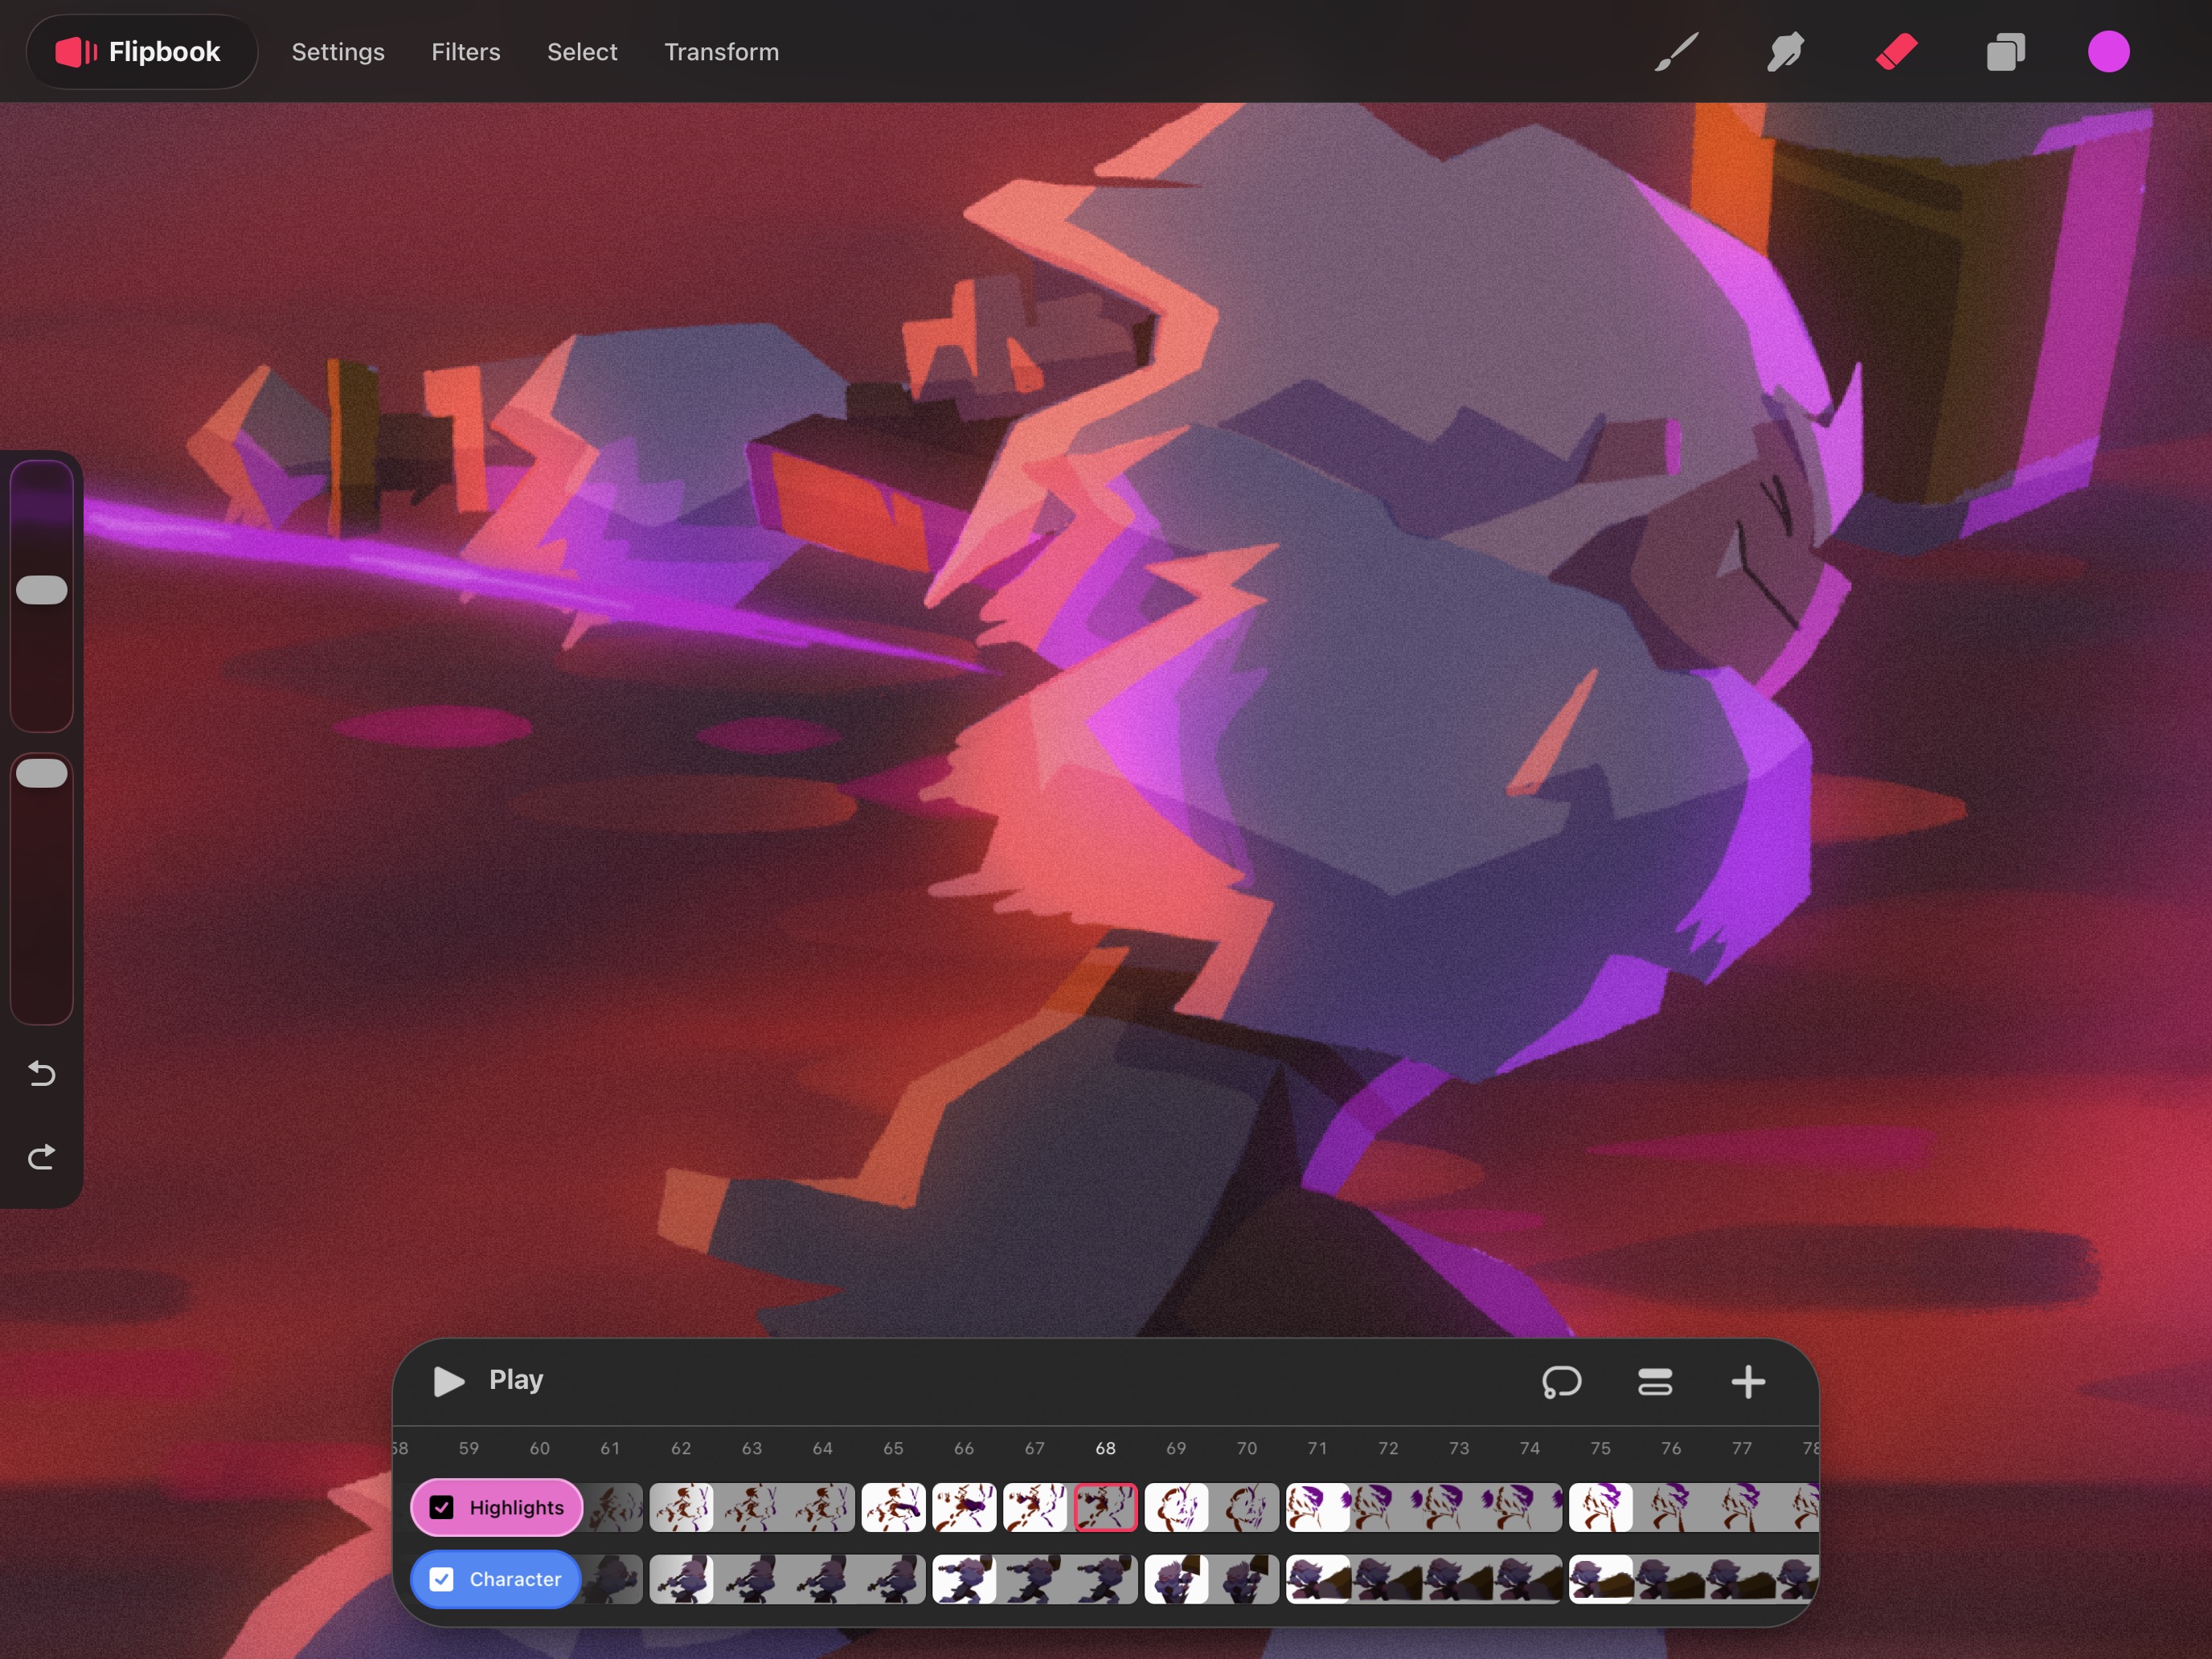Open the Transform menu

click(721, 52)
